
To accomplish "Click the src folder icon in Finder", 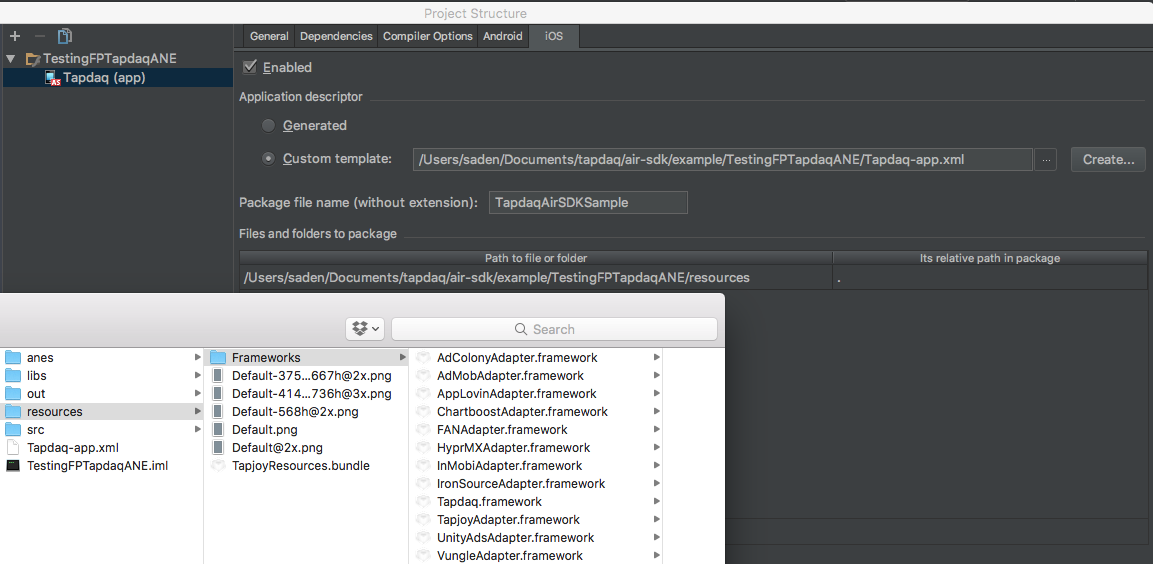I will (x=13, y=429).
